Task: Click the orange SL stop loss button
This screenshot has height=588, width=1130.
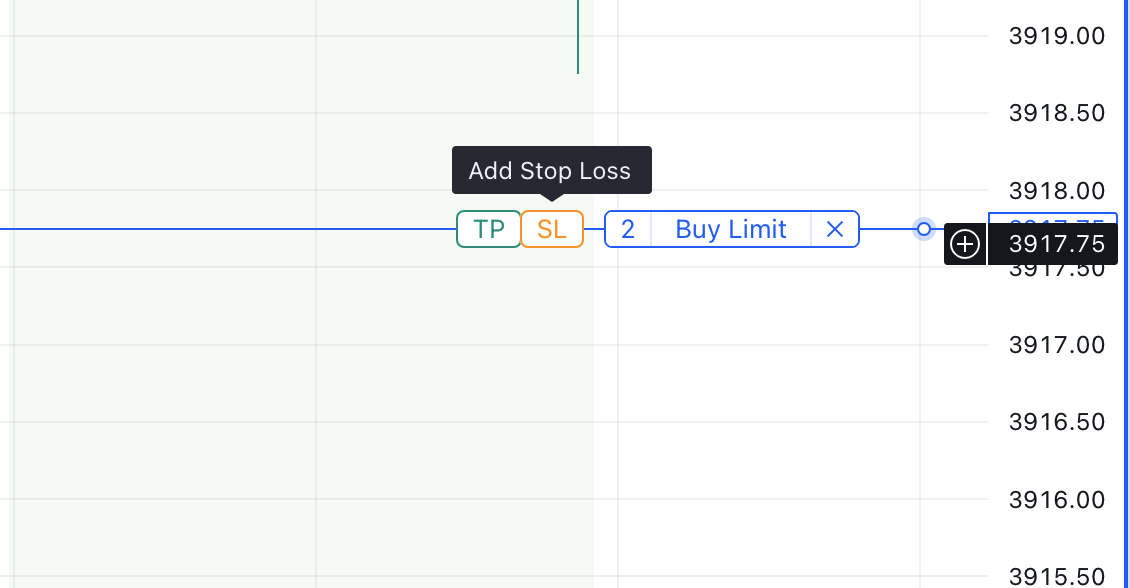Action: coord(552,229)
